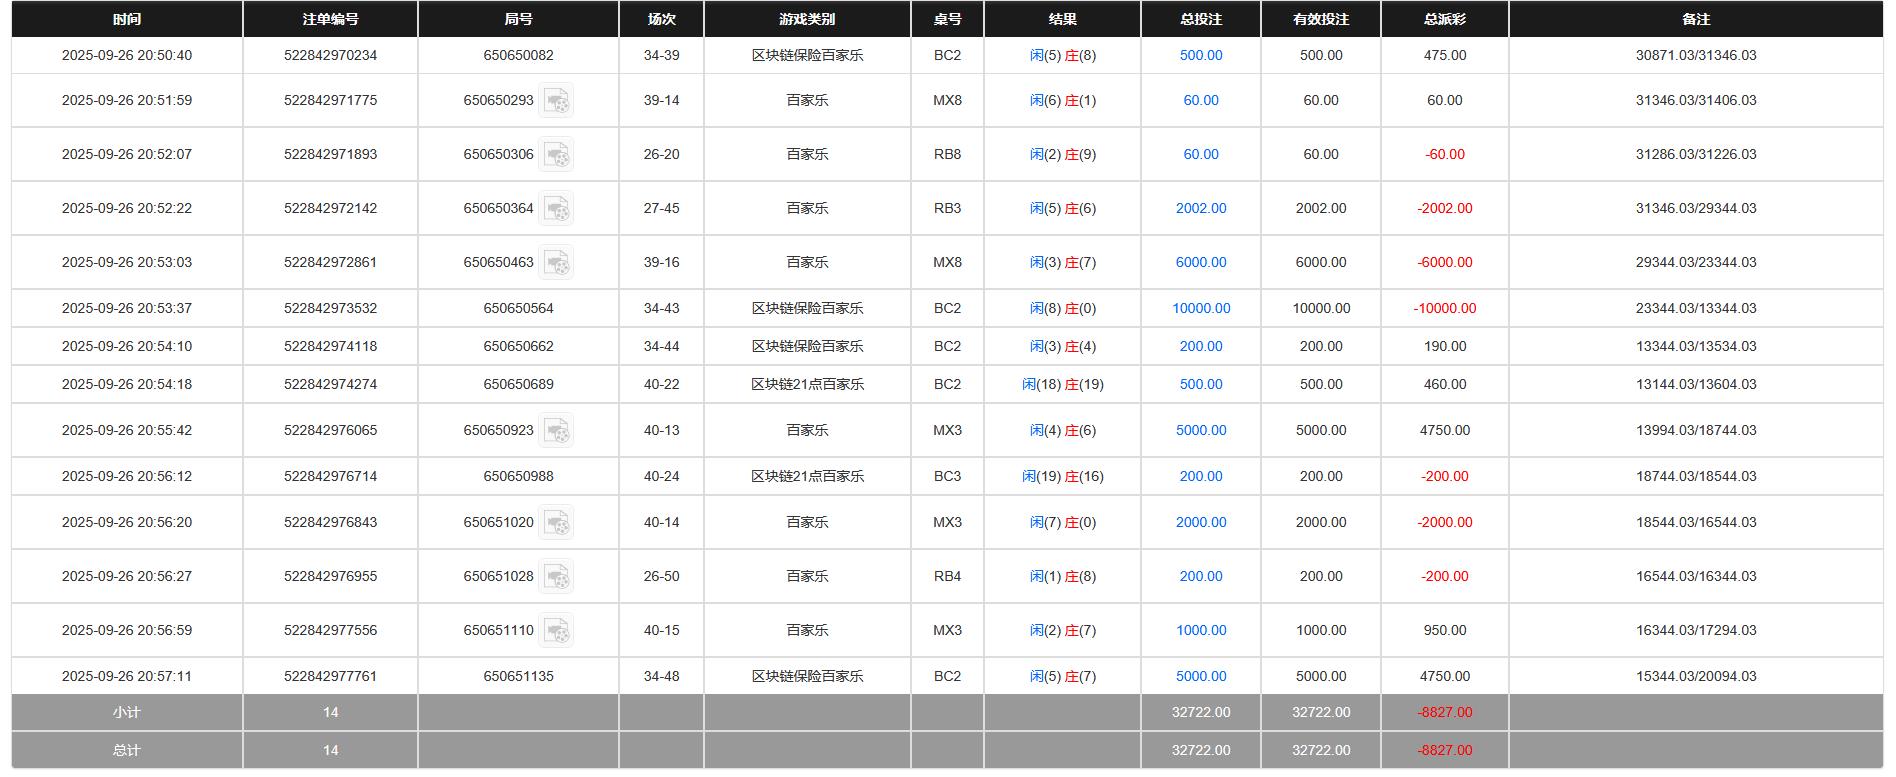Click result 闲(8) 庄(0)
The height and width of the screenshot is (777, 1896).
1062,308
